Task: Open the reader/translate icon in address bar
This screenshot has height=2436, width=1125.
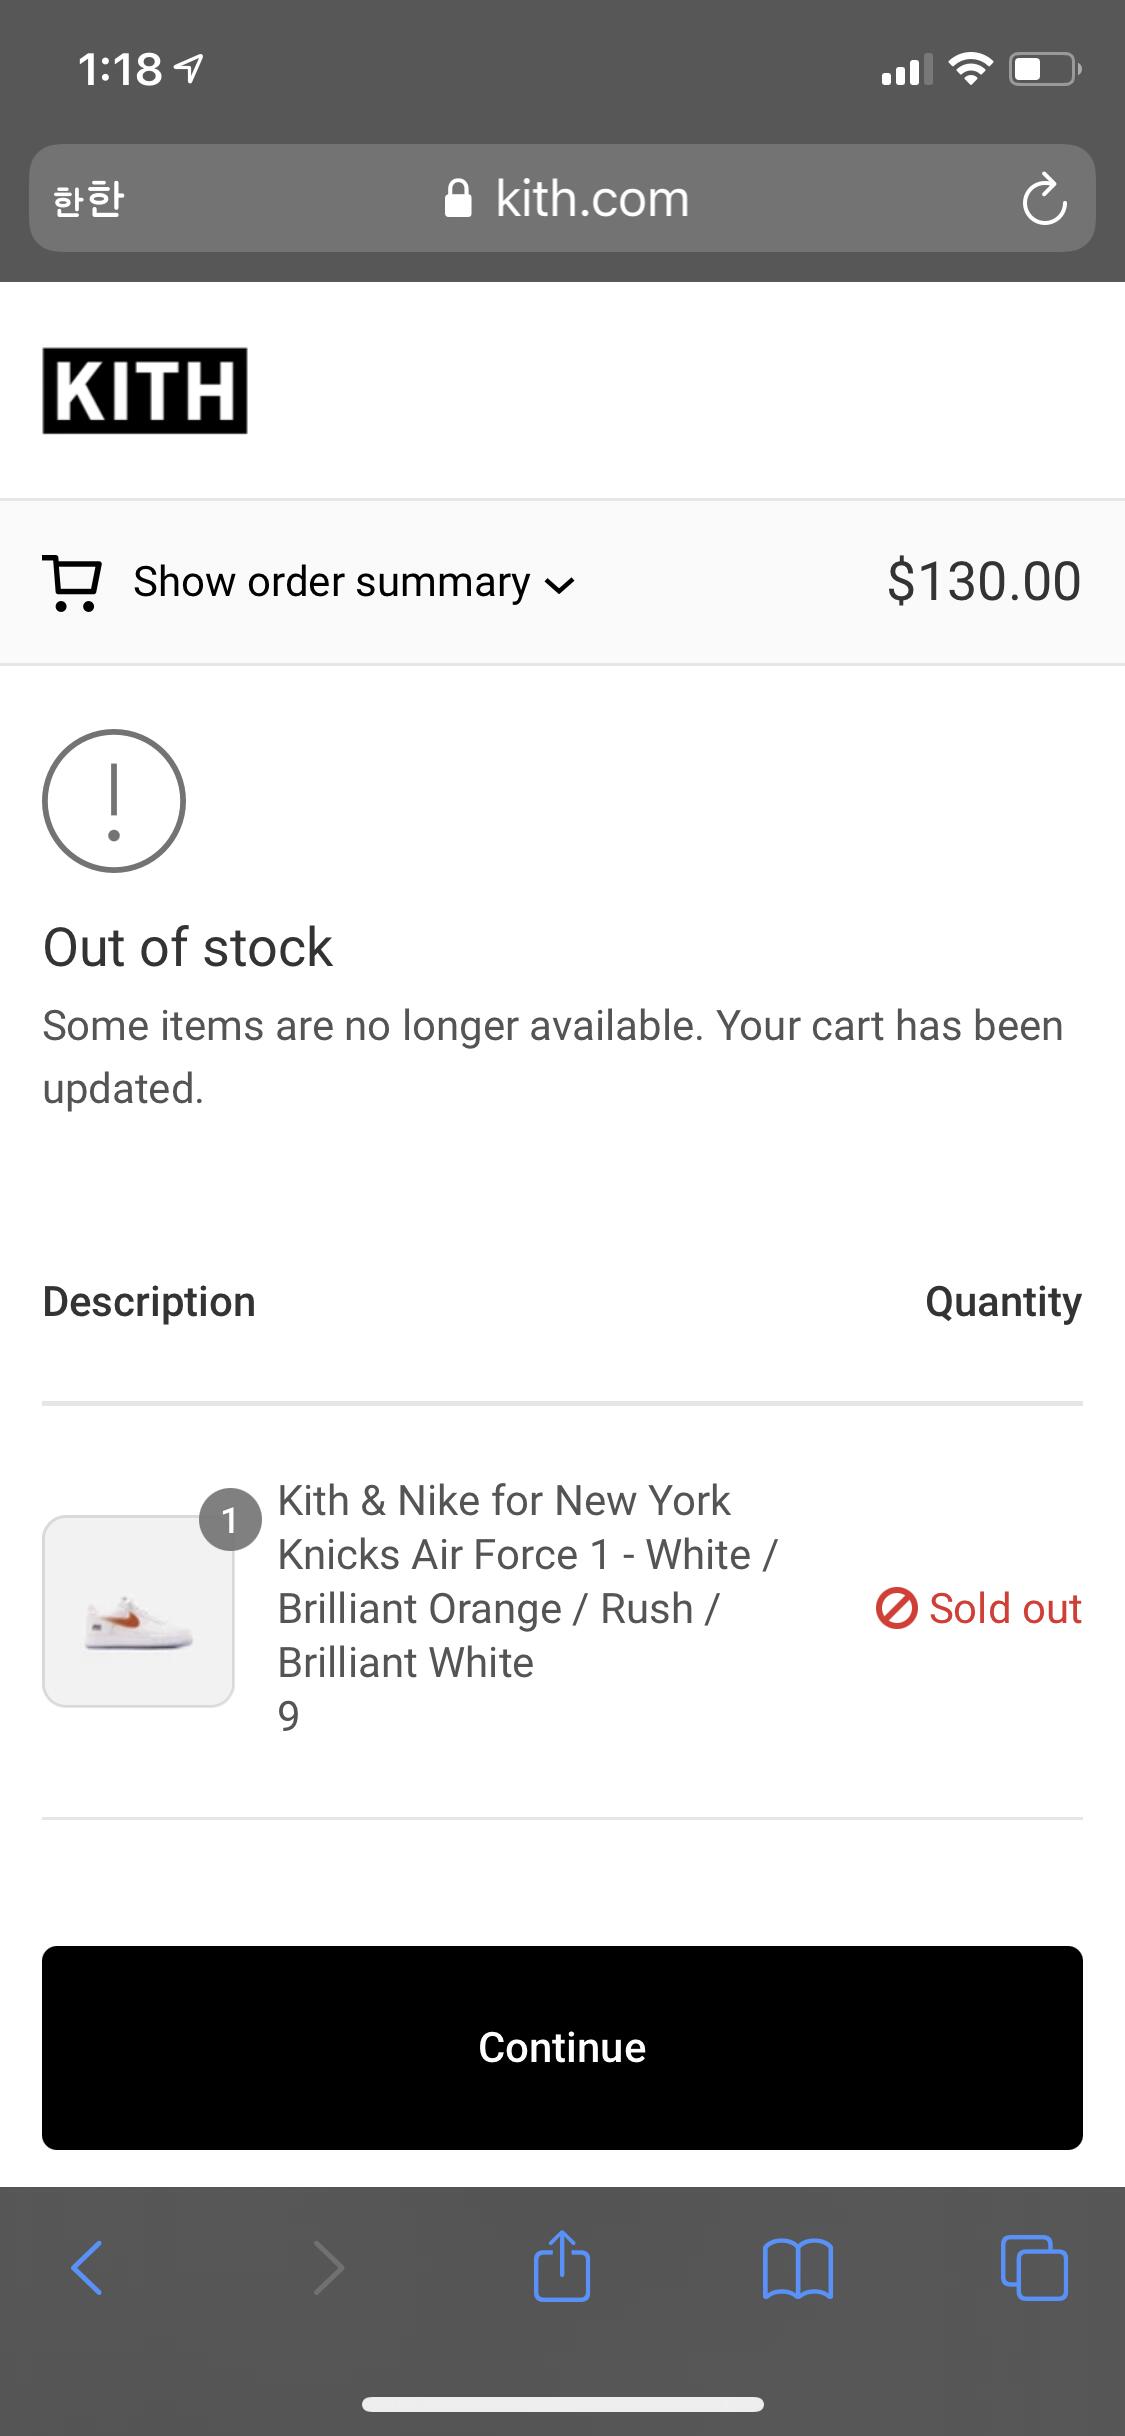Action: click(88, 199)
